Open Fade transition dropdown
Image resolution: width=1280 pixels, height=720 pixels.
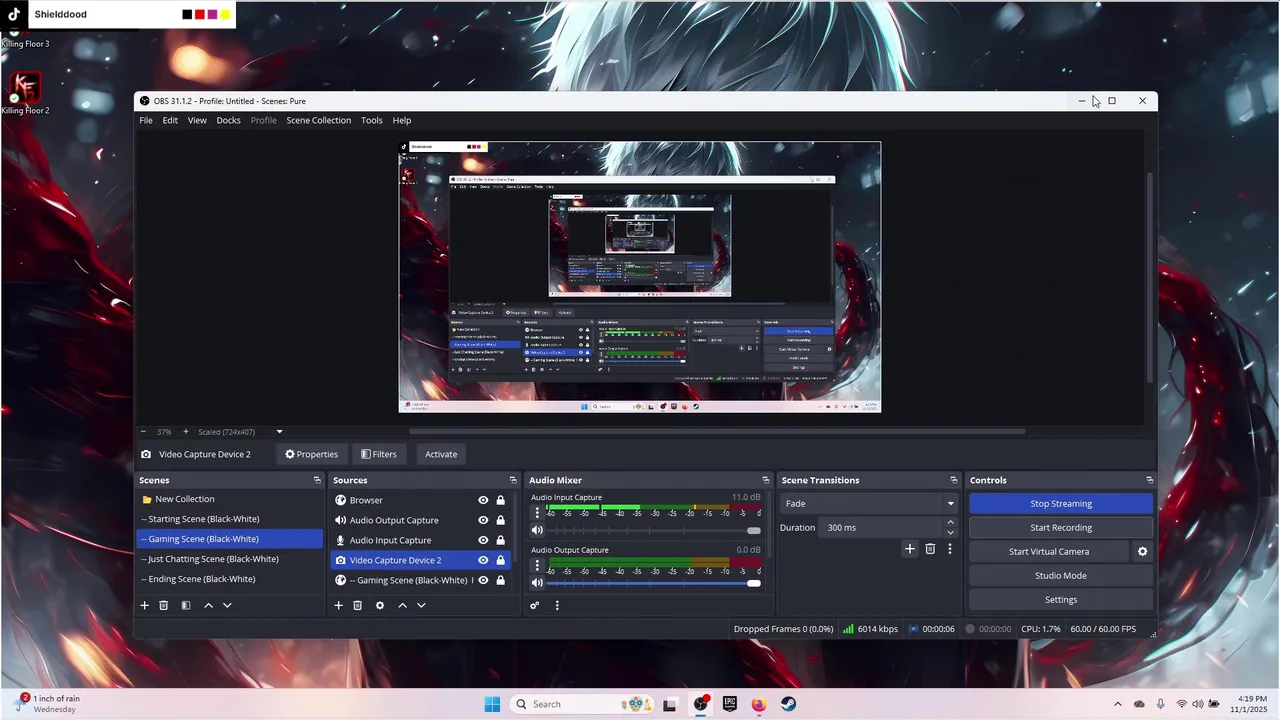(869, 503)
